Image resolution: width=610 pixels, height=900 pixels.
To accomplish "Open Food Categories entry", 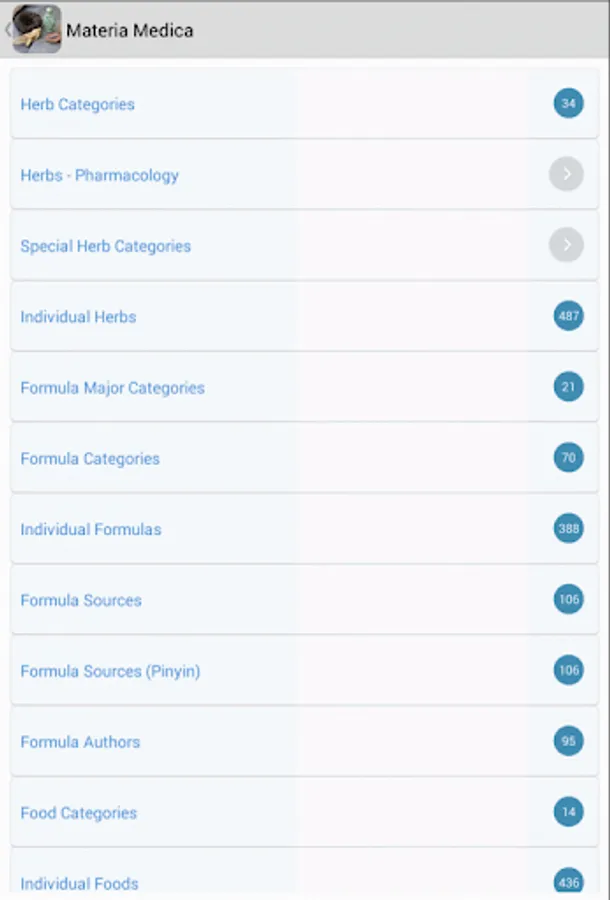I will tap(78, 813).
